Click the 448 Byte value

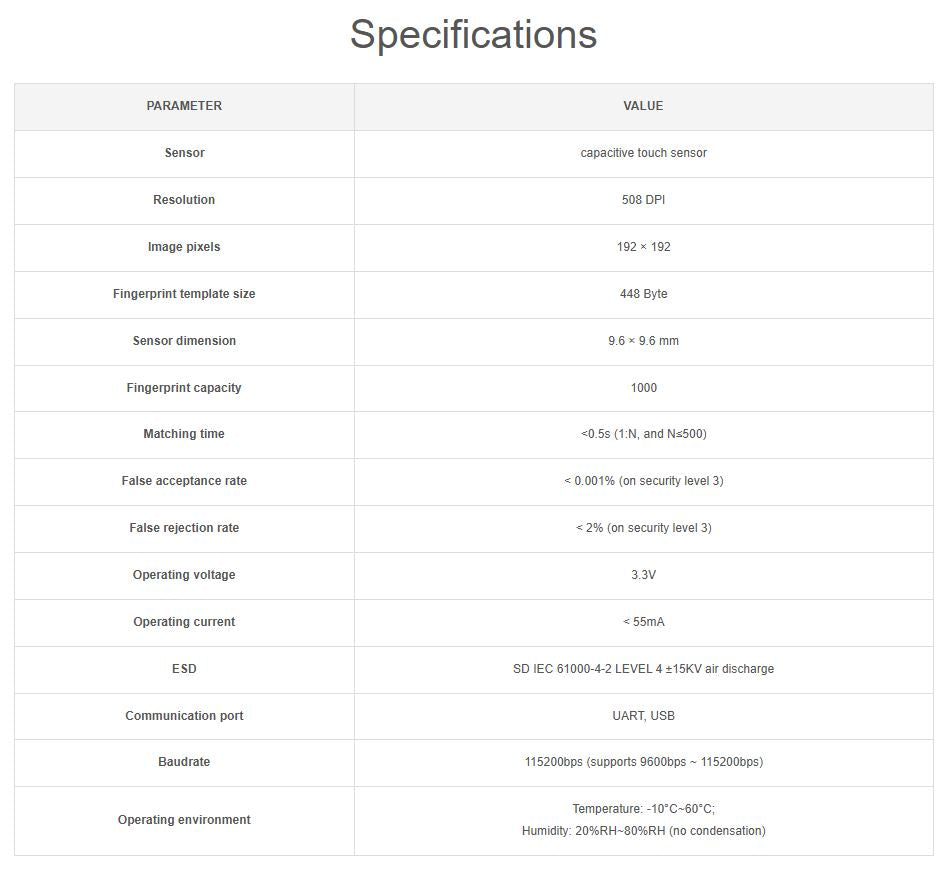click(643, 294)
